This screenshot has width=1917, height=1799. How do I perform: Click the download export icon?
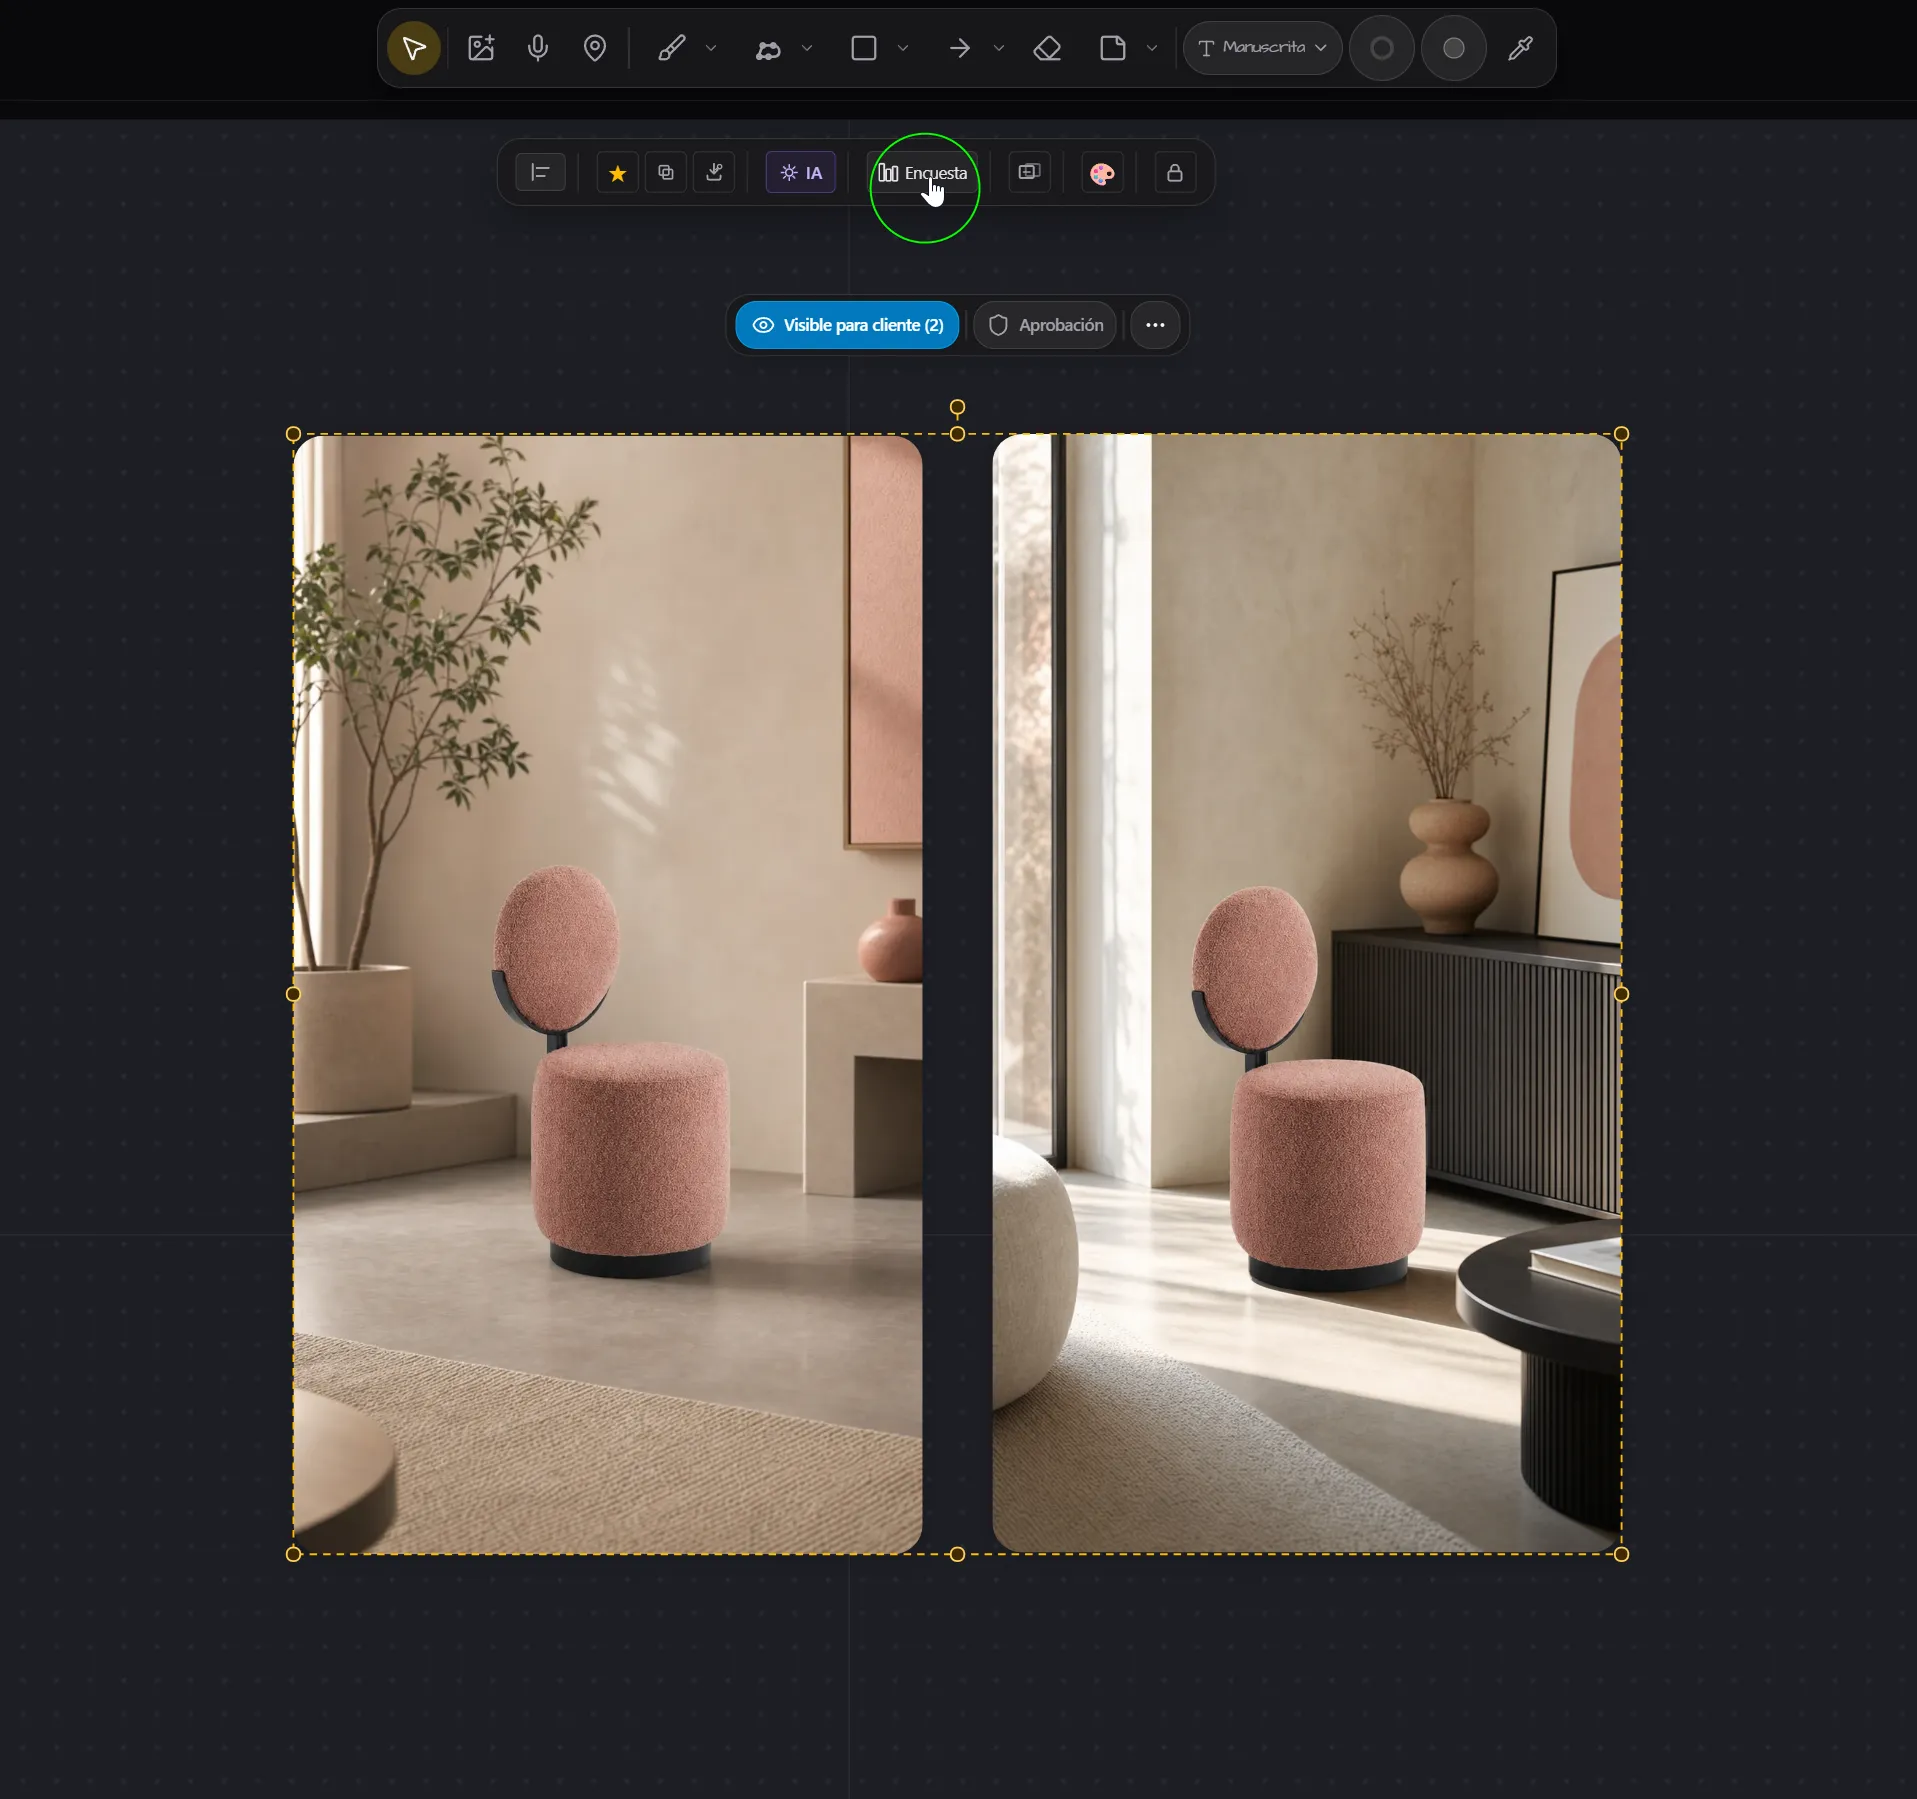pyautogui.click(x=714, y=173)
